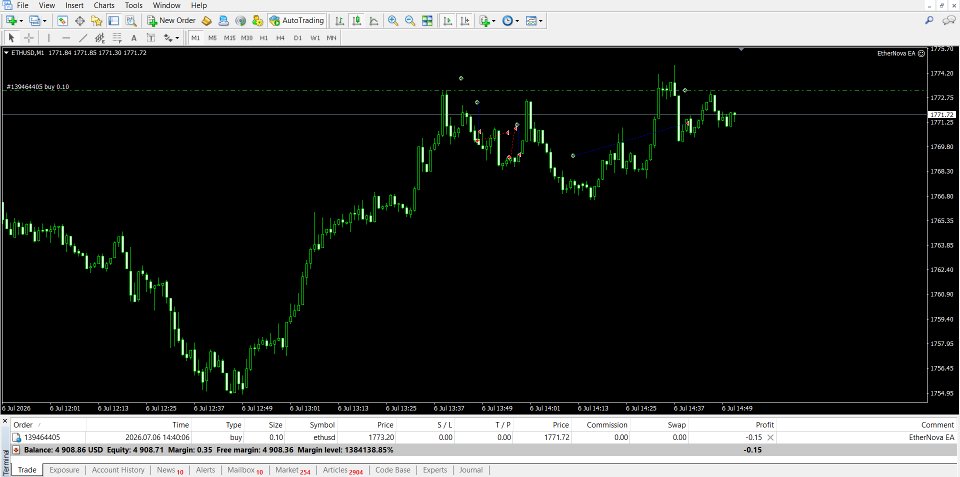
Task: Switch chart to candlestick style
Action: (x=357, y=20)
